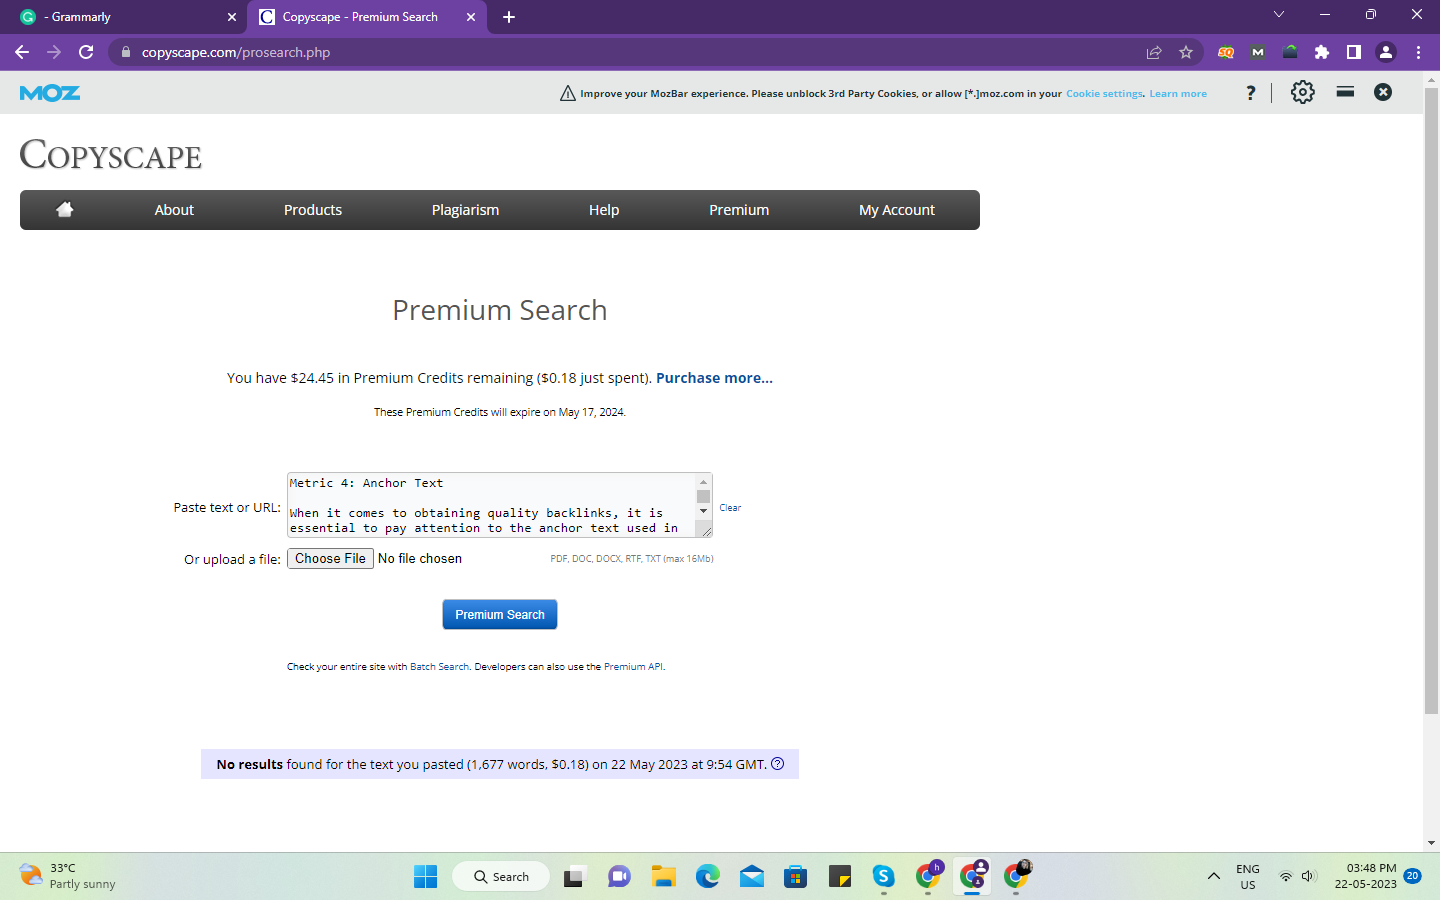The width and height of the screenshot is (1440, 900).
Task: Open the Plagiarism menu
Action: click(x=465, y=210)
